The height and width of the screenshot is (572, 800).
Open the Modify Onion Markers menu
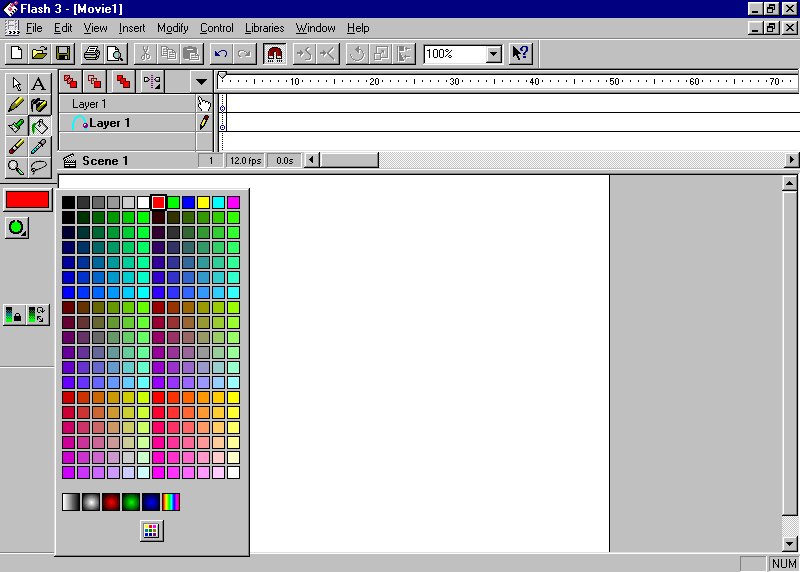click(x=152, y=82)
